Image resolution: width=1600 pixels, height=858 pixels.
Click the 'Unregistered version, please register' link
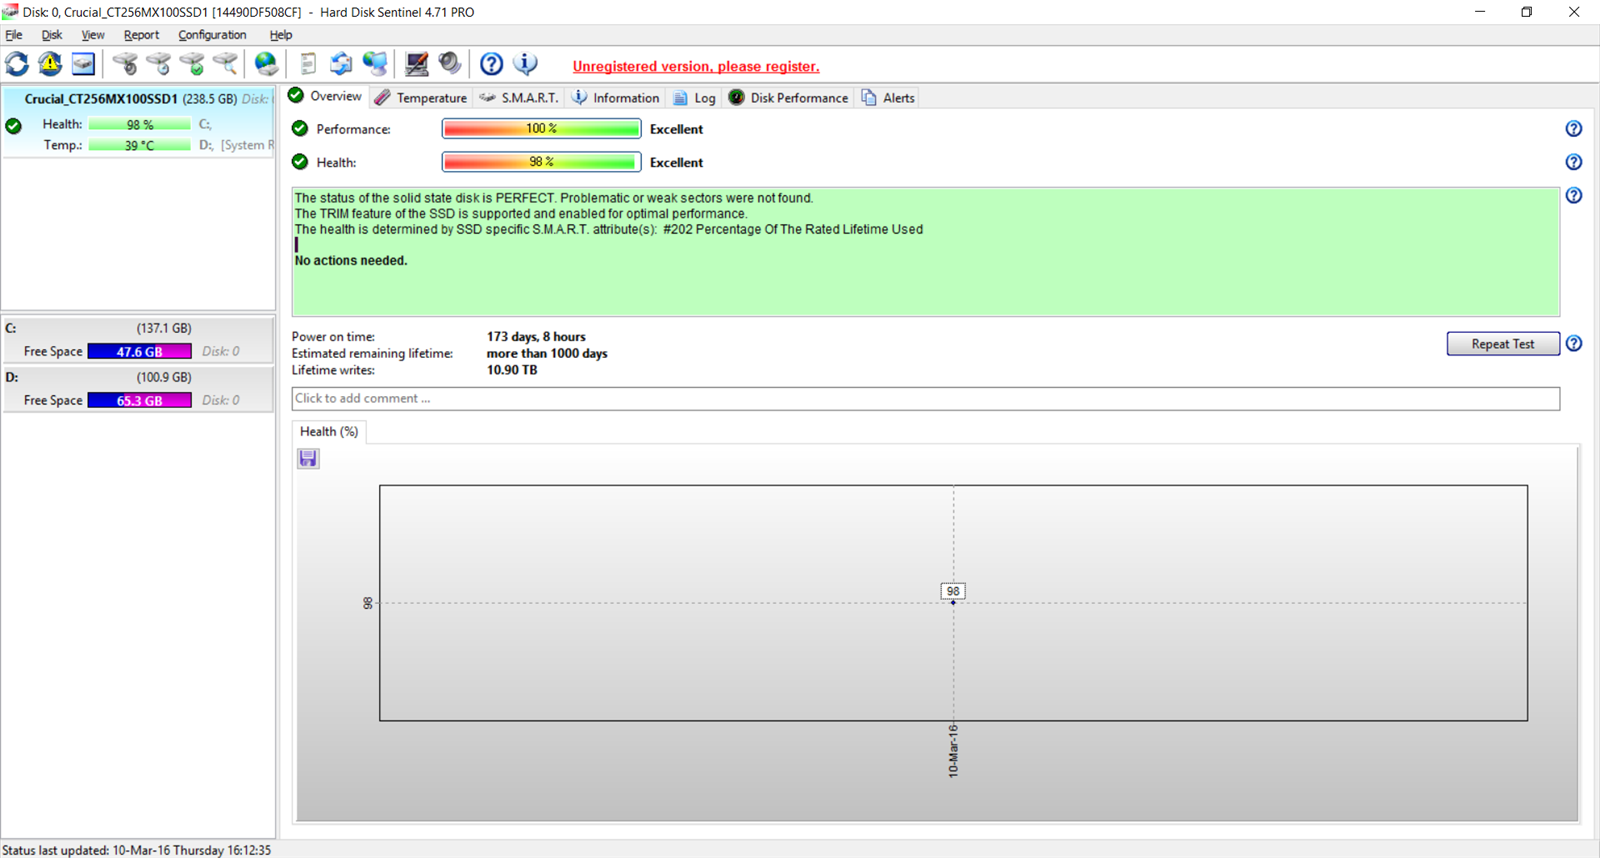(695, 67)
